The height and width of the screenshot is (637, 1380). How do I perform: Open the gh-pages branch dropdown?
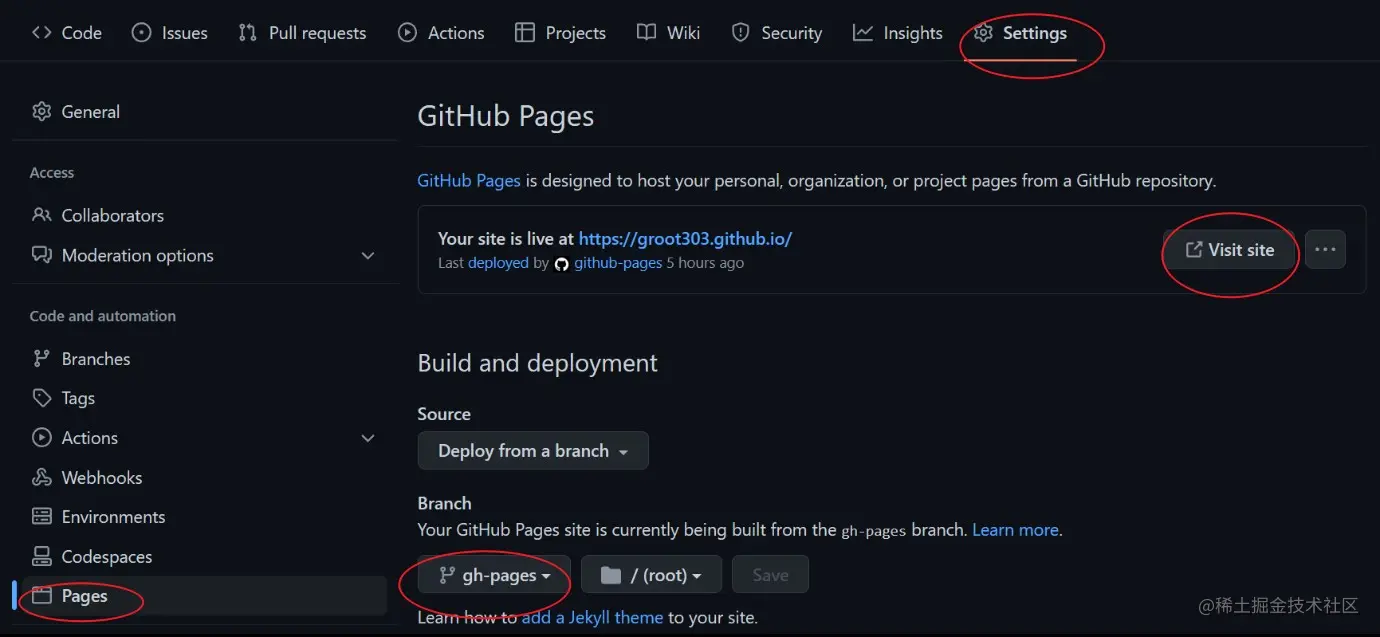[494, 575]
